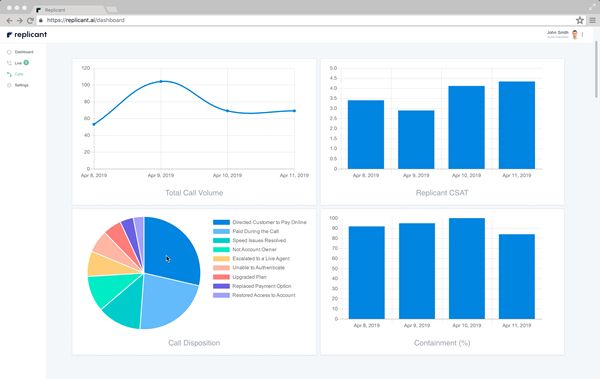Click the Unable to Authenticate legend label
Viewport: 600px width, 379px height.
(x=259, y=268)
